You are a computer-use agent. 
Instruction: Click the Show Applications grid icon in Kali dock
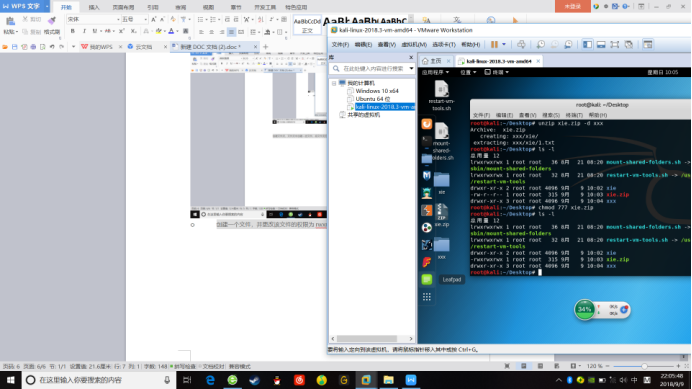[426, 297]
